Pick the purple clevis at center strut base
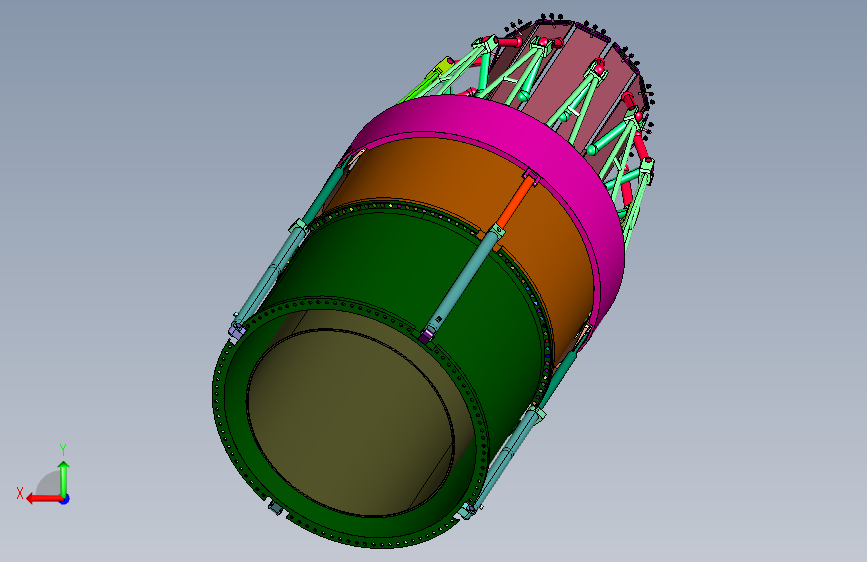Image resolution: width=867 pixels, height=562 pixels. (x=426, y=335)
